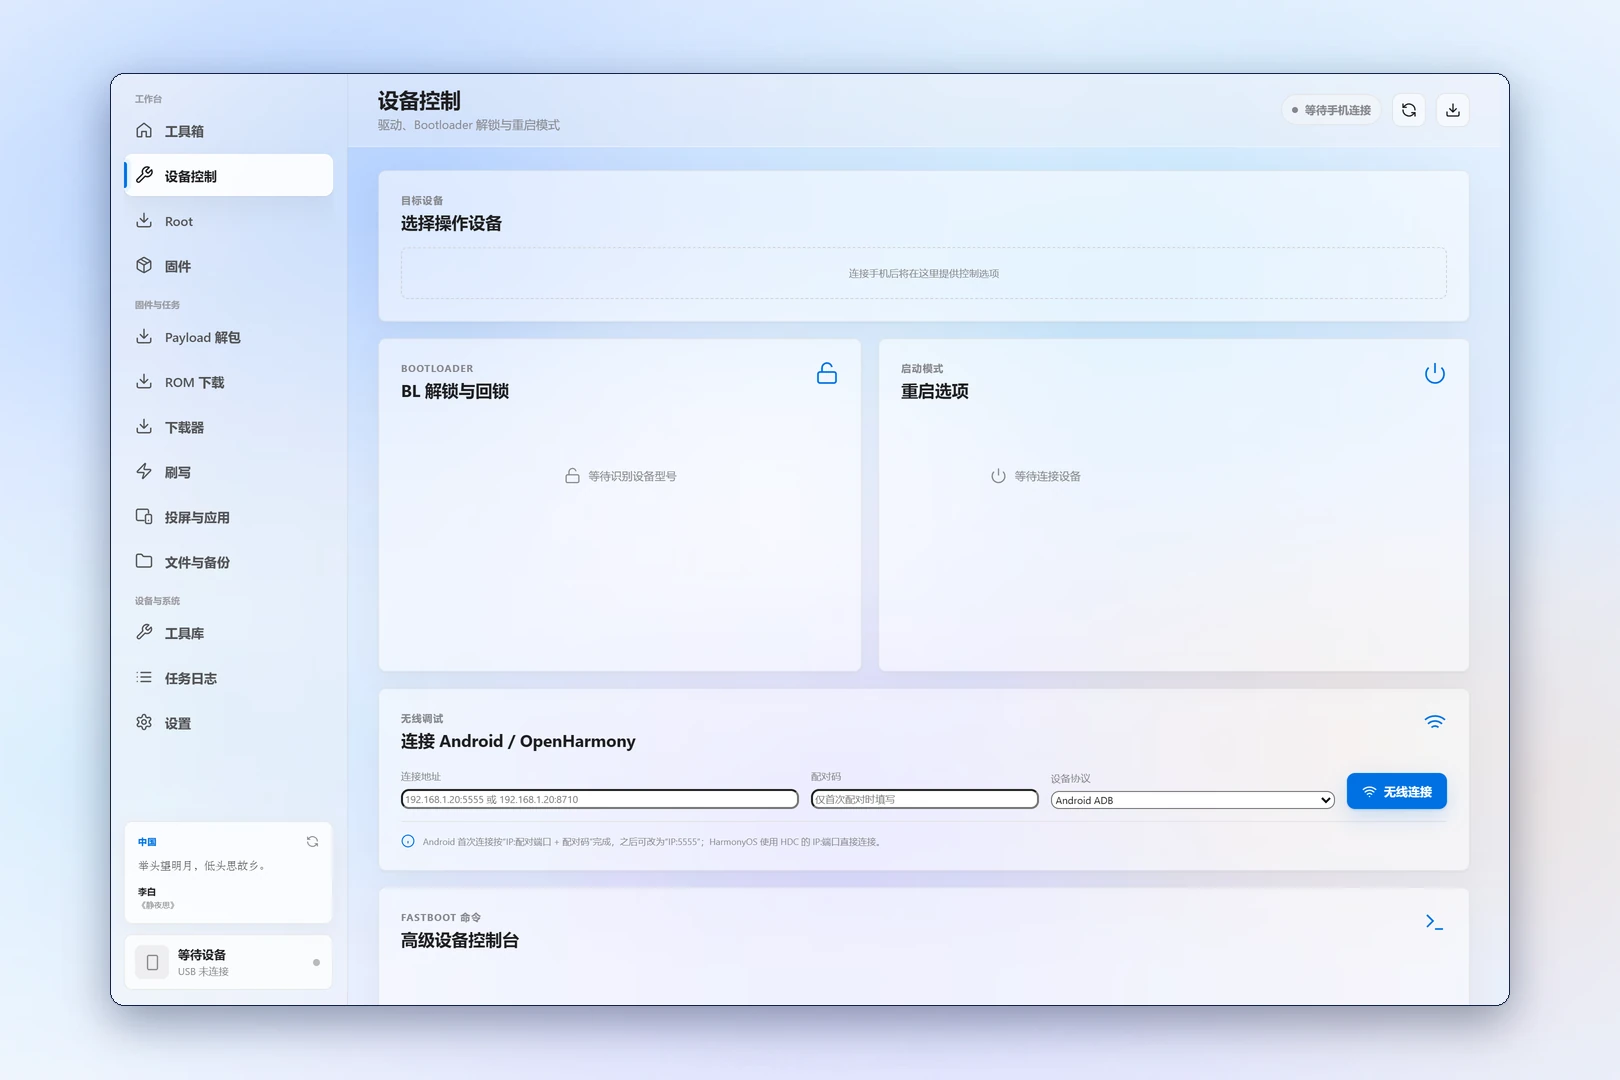1620x1080 pixels.
Task: Go to Root page
Action: click(x=228, y=221)
